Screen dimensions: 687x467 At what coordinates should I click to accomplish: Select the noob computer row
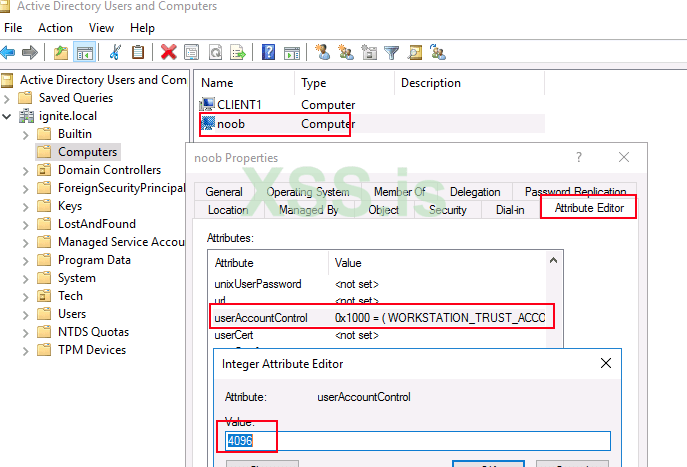372,124
